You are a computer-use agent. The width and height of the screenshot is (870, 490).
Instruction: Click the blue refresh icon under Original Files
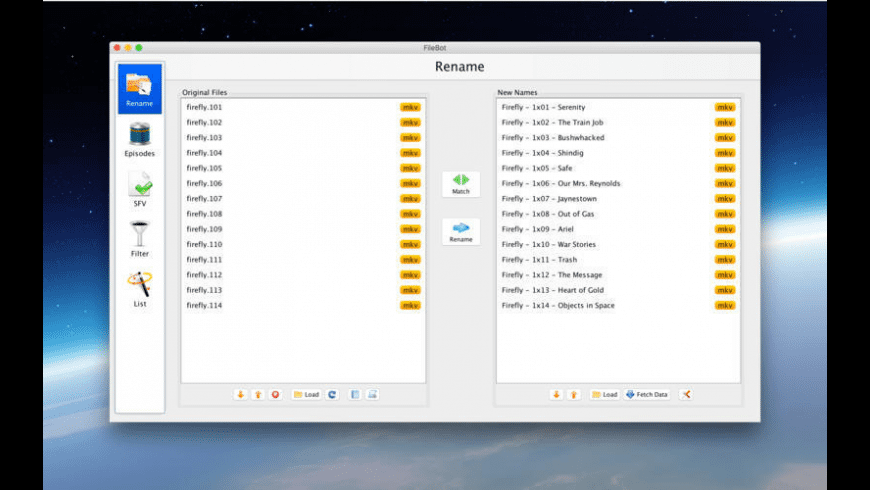[x=332, y=395]
